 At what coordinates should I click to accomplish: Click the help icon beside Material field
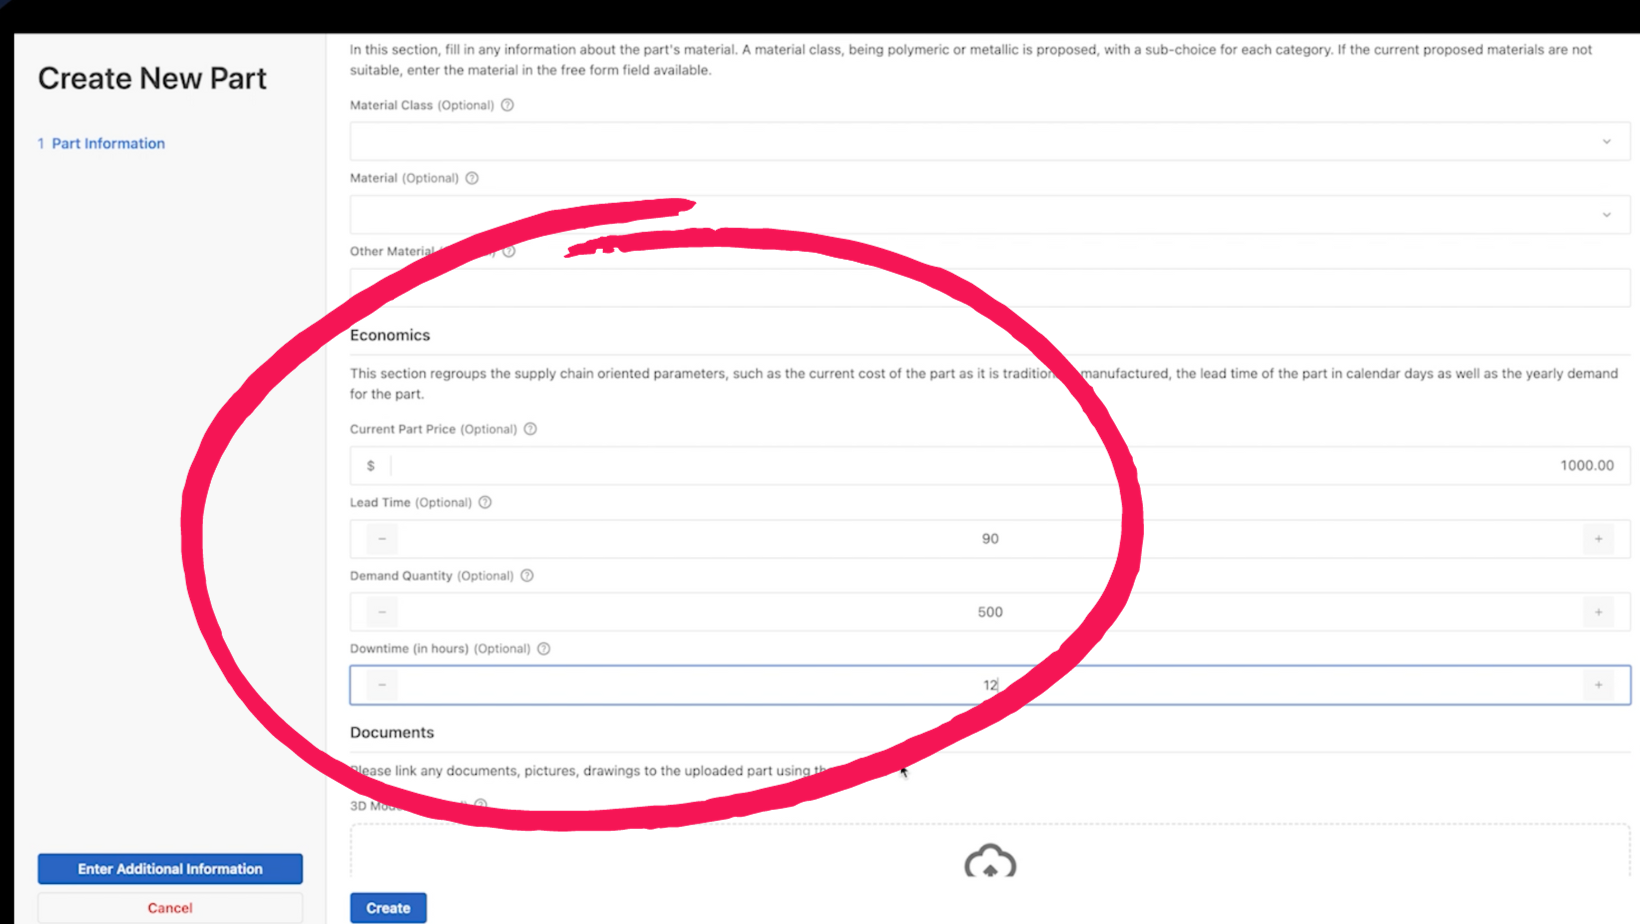pyautogui.click(x=471, y=178)
